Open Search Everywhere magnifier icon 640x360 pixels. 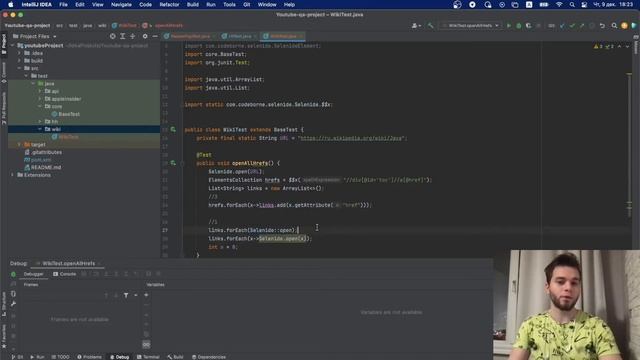(614, 26)
